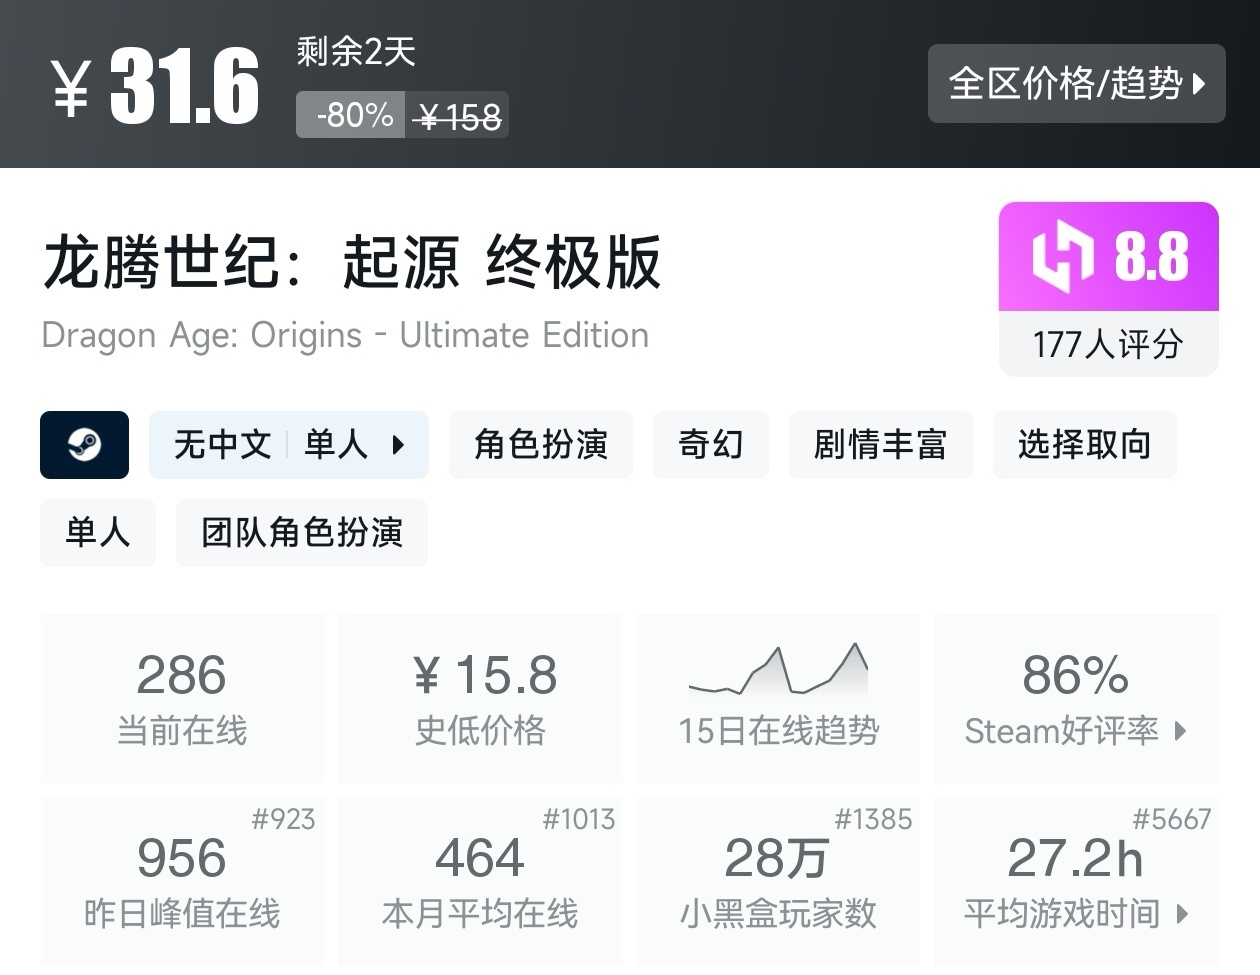Tap the 28万 小黑盒玩家数 stat
1260x975 pixels.
[778, 882]
